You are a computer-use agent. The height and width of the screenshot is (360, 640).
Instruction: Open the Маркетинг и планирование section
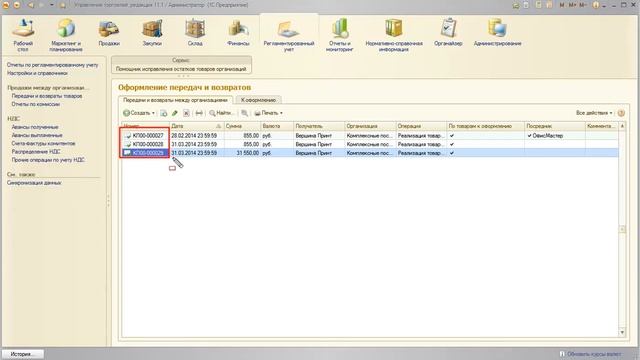tap(66, 36)
